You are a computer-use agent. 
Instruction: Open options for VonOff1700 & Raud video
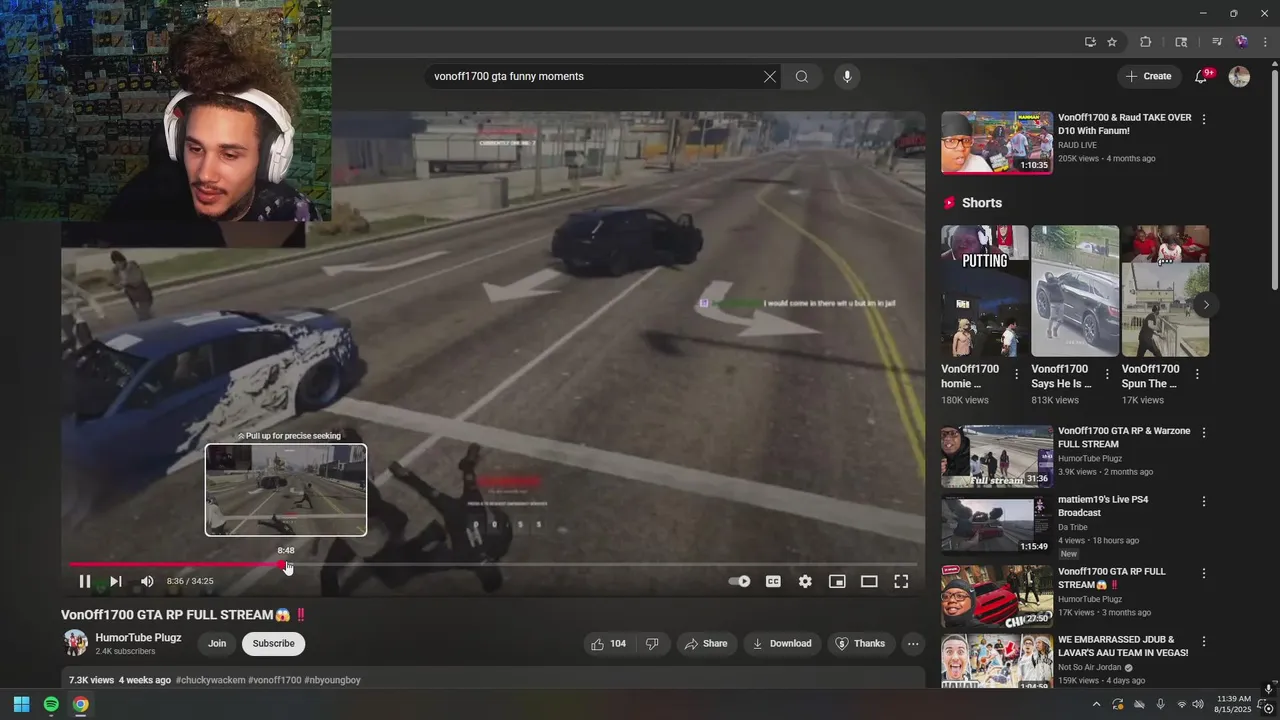pos(1204,119)
